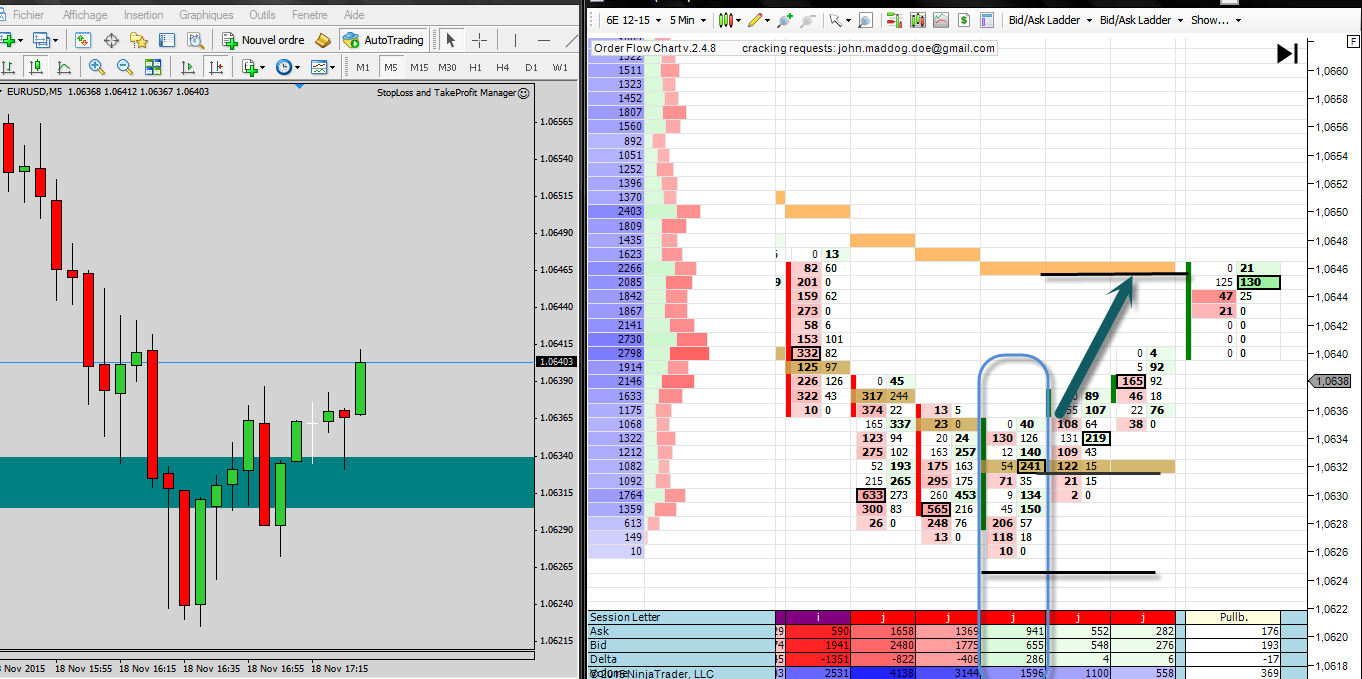Image resolution: width=1362 pixels, height=679 pixels.
Task: Open the Aide menu
Action: [354, 15]
